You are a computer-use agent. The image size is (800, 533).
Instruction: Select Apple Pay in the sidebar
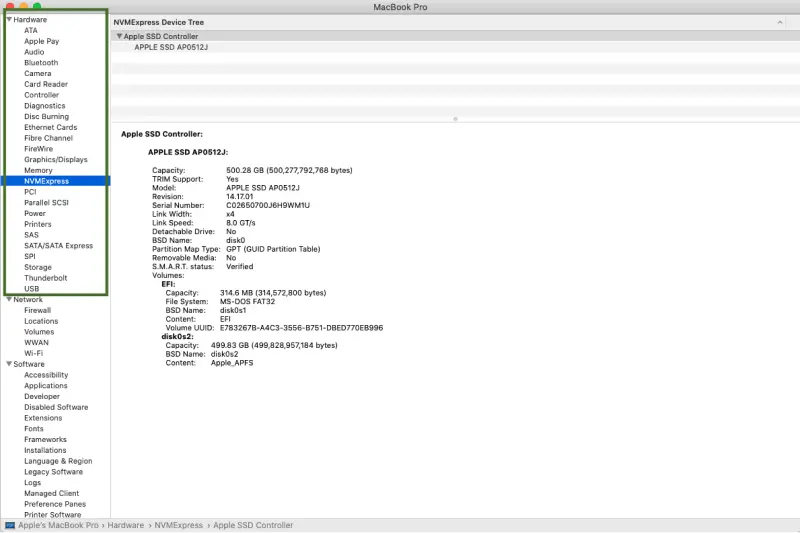pyautogui.click(x=41, y=41)
